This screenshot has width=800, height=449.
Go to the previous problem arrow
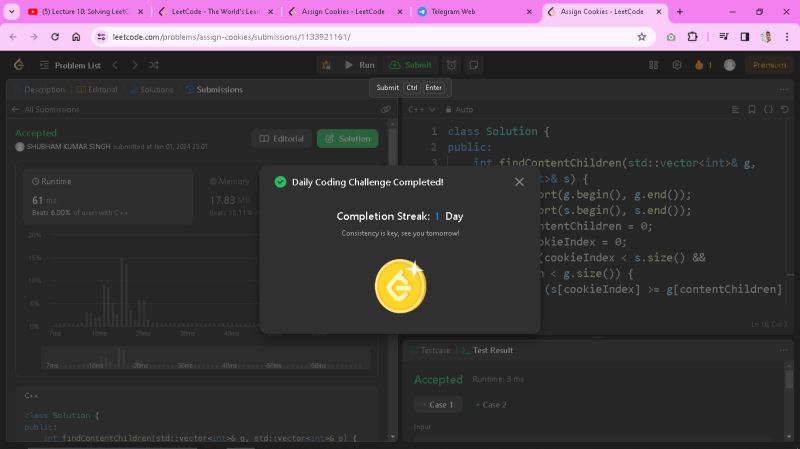point(115,65)
